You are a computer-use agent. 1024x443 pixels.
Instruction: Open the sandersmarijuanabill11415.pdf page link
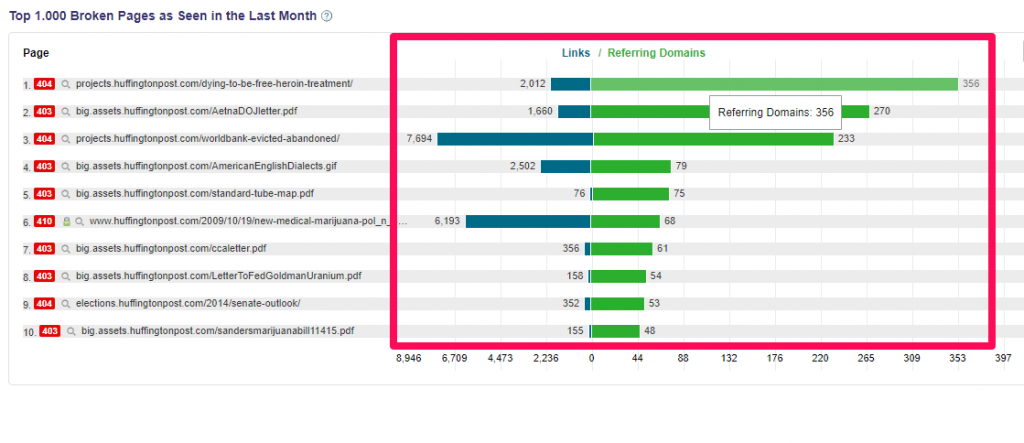pyautogui.click(x=217, y=331)
